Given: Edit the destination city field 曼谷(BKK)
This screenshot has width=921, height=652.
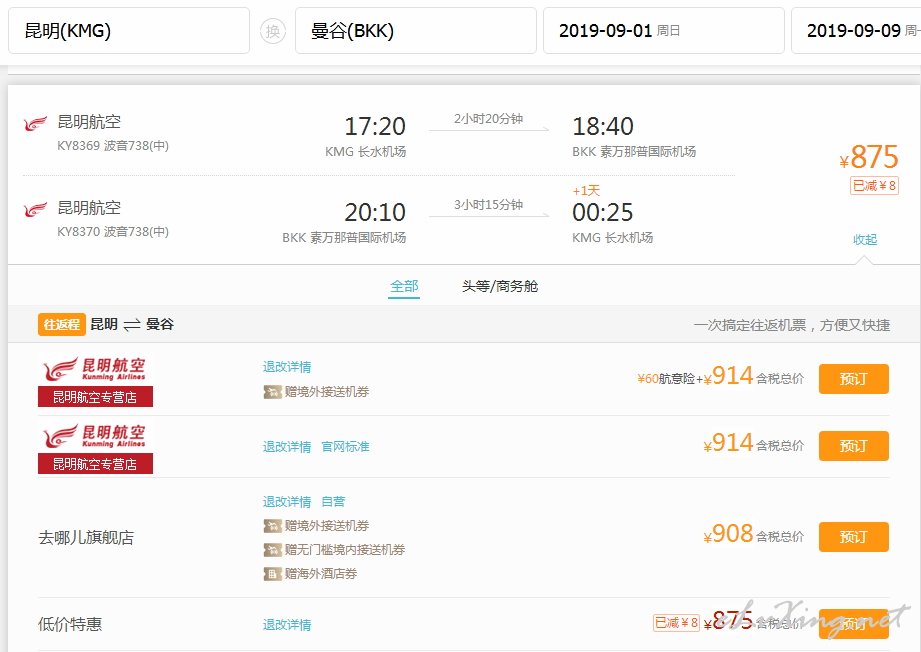Looking at the screenshot, I should 415,31.
